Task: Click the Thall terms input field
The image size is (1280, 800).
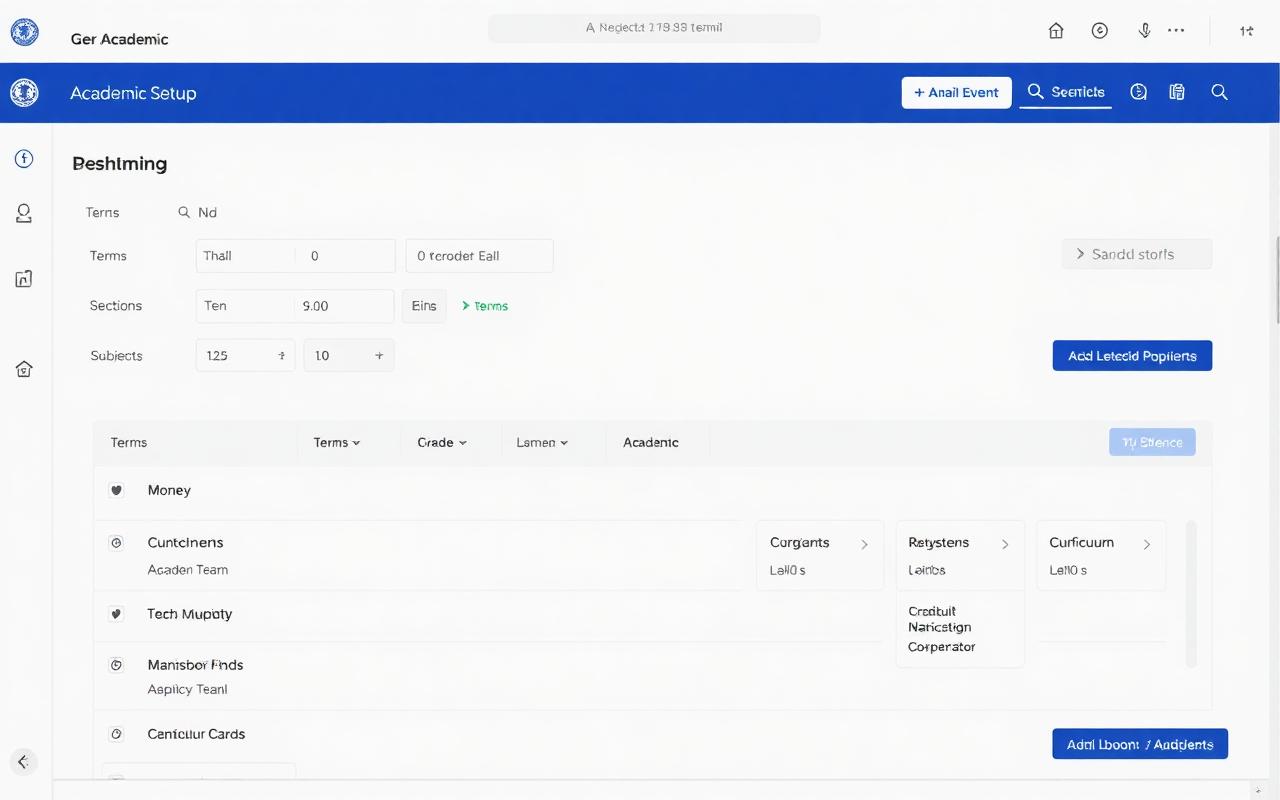Action: (x=295, y=255)
